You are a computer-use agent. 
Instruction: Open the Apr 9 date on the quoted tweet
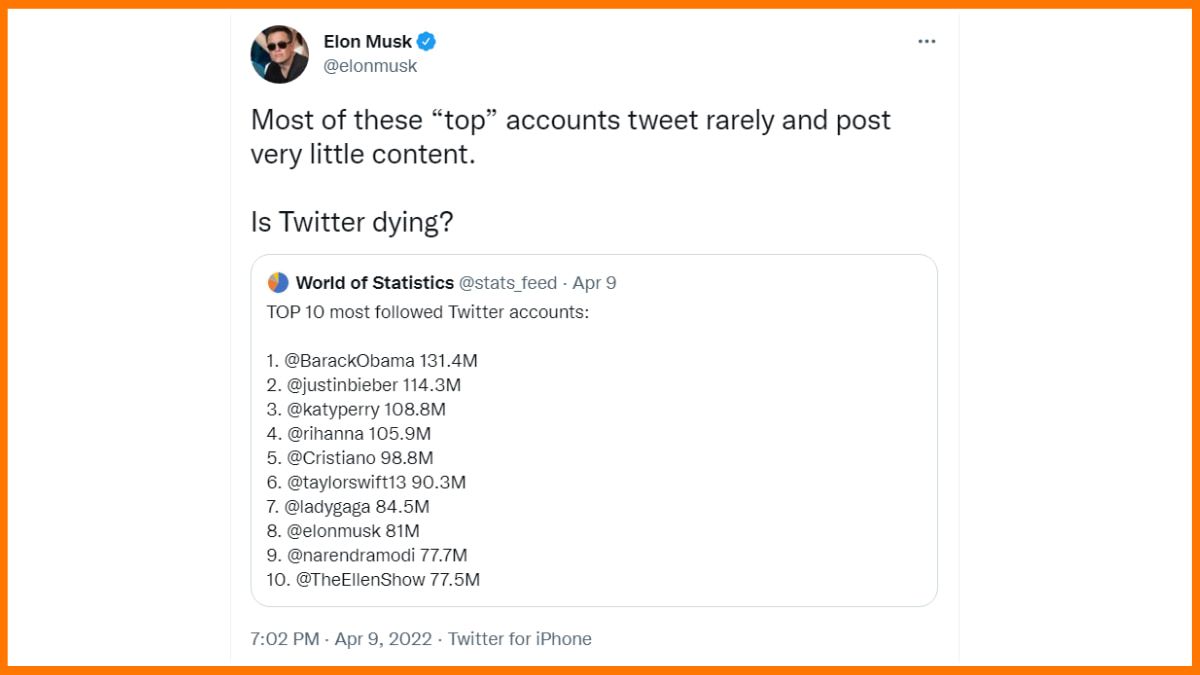(598, 282)
